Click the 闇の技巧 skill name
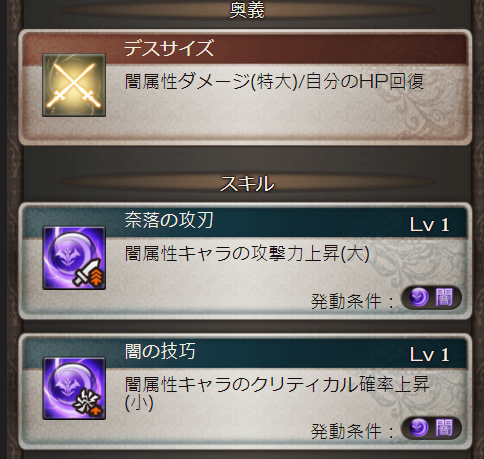This screenshot has width=484, height=459. (160, 351)
